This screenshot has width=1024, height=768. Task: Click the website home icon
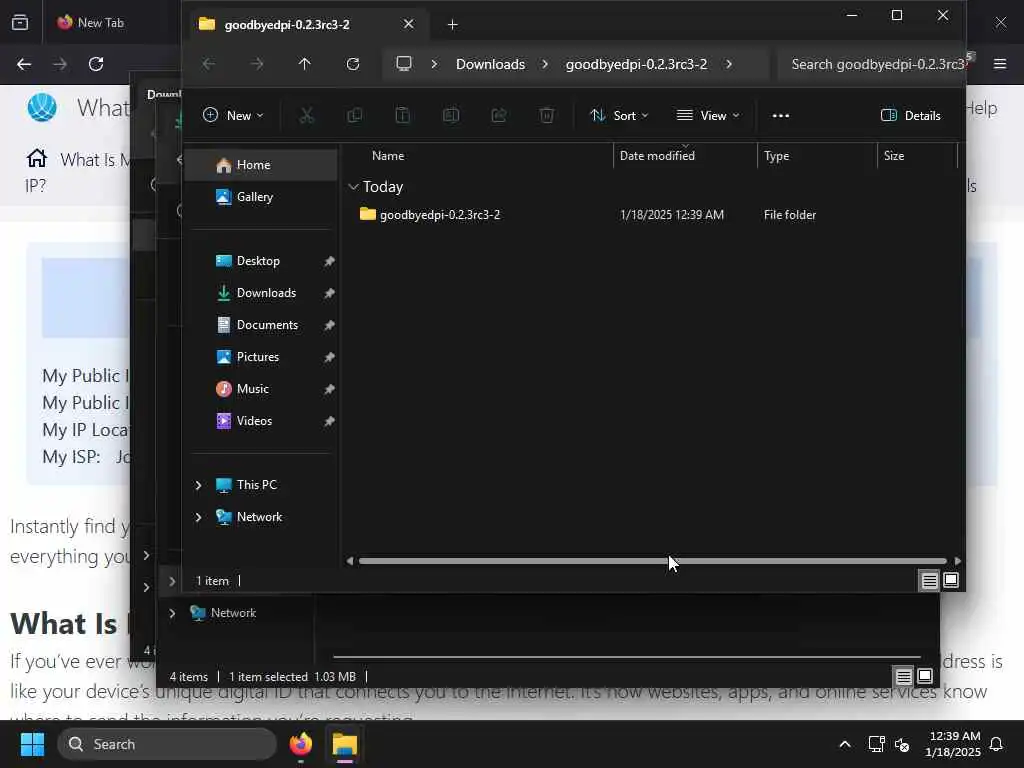(x=37, y=158)
